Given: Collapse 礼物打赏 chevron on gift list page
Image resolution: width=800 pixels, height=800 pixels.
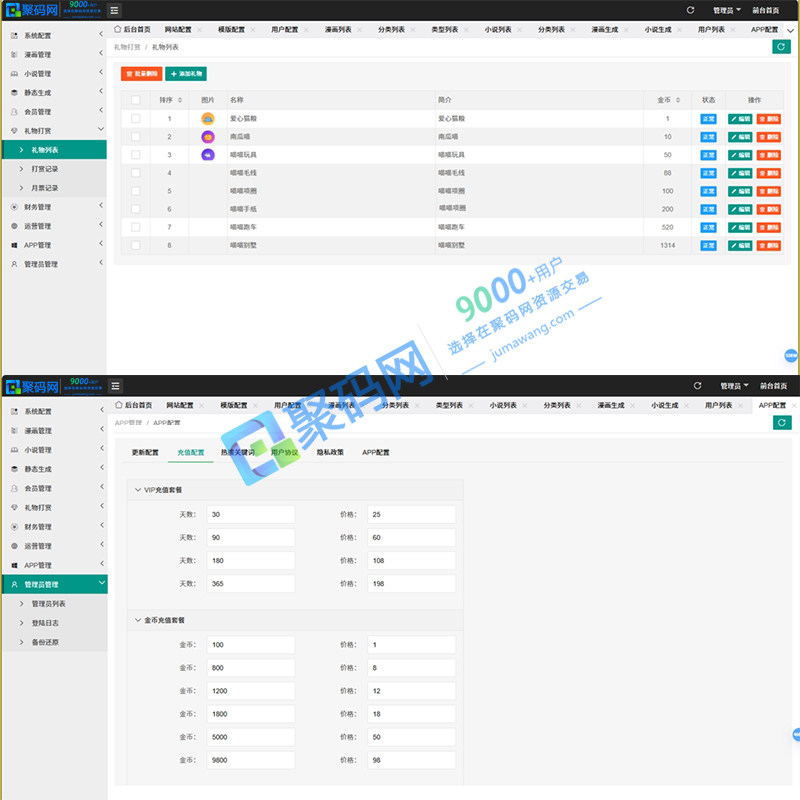Looking at the screenshot, I should pos(101,129).
